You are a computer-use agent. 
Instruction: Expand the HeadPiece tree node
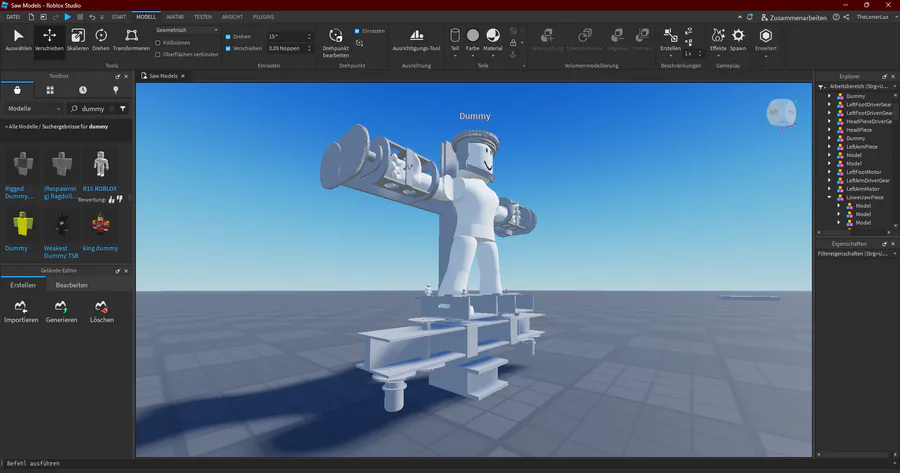(x=829, y=130)
